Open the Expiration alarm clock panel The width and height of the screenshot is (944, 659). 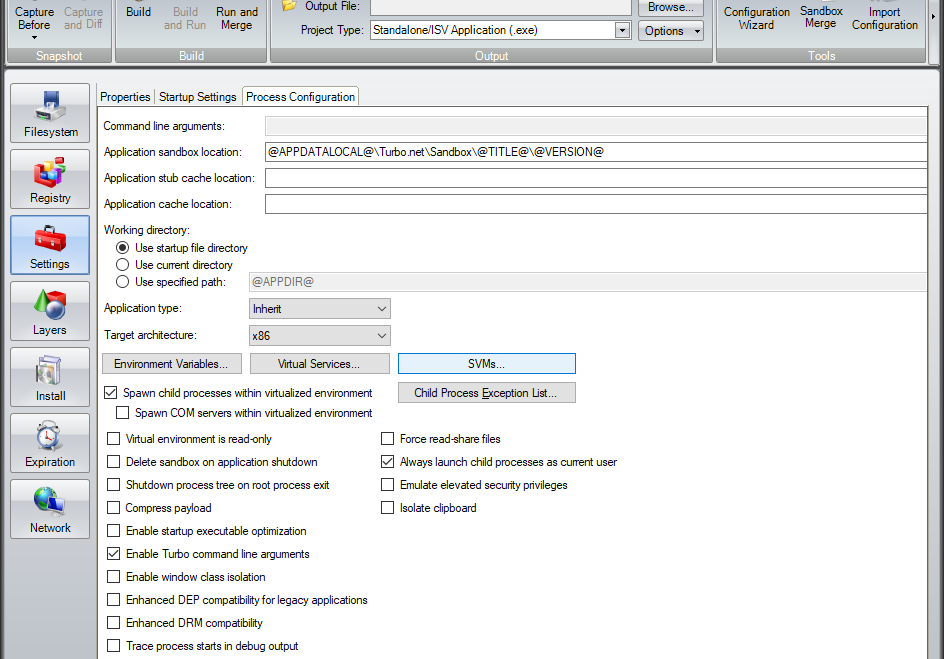click(50, 443)
